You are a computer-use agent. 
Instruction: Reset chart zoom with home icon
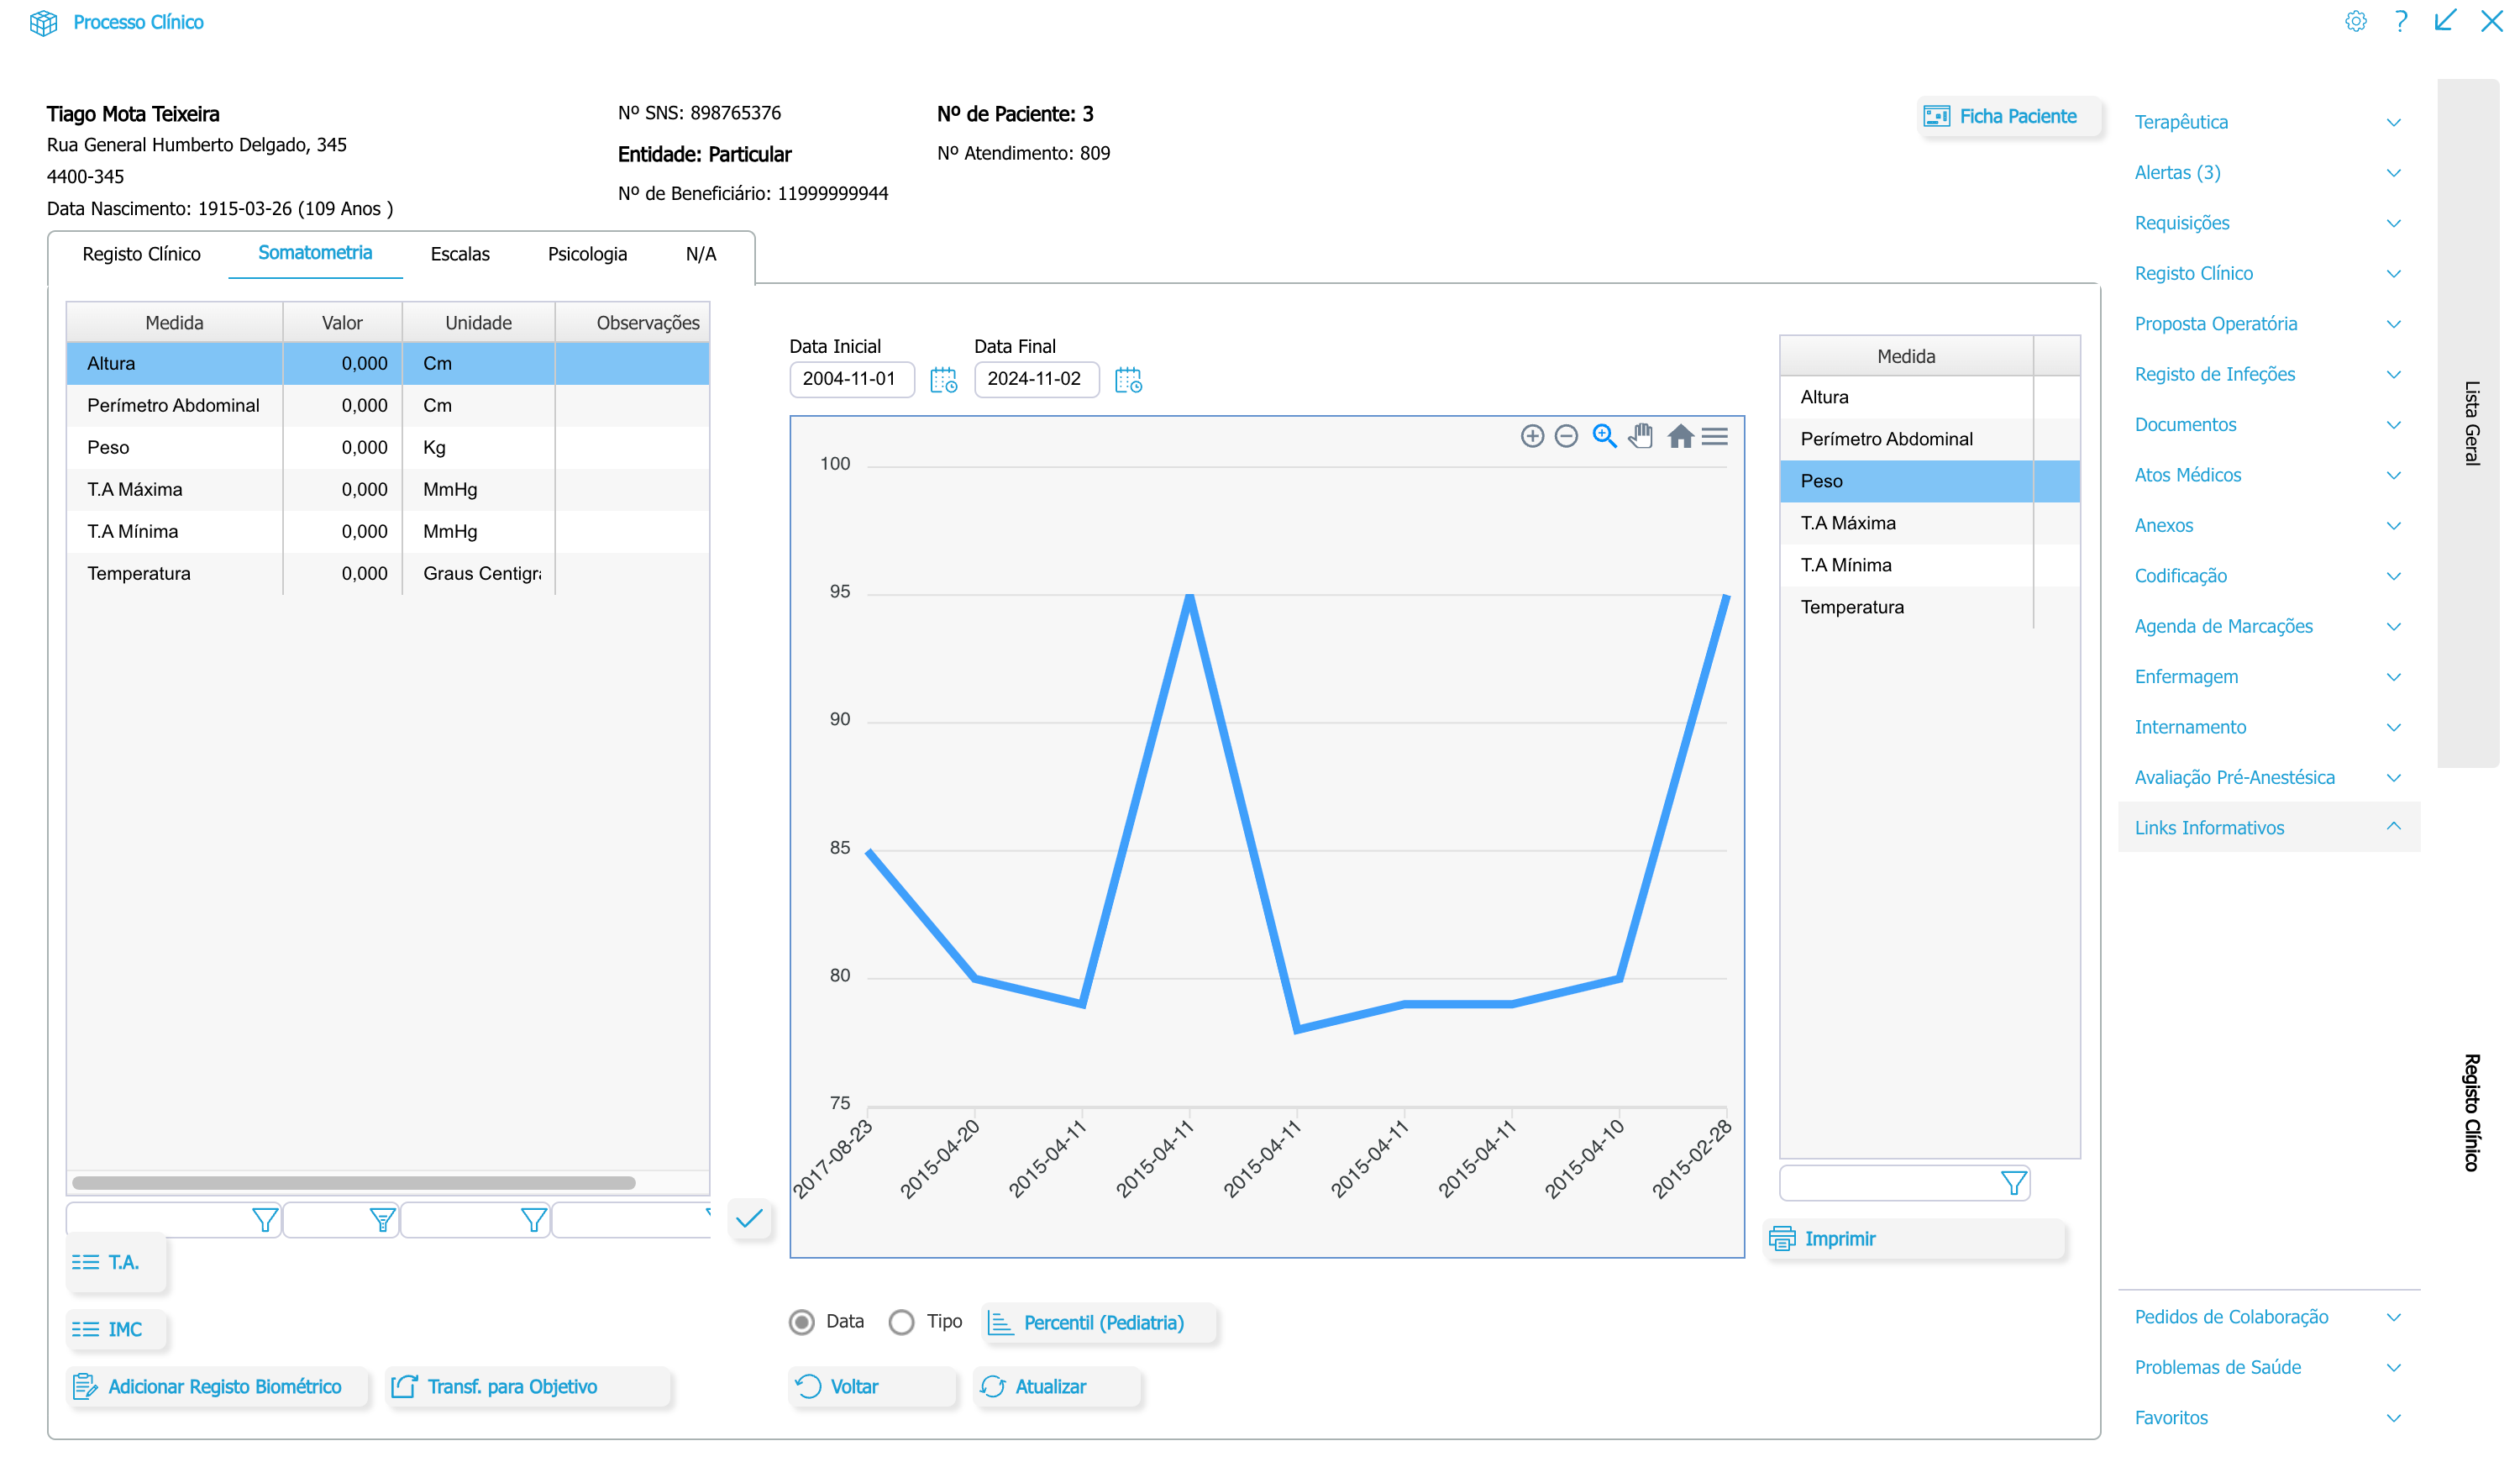pos(1680,436)
